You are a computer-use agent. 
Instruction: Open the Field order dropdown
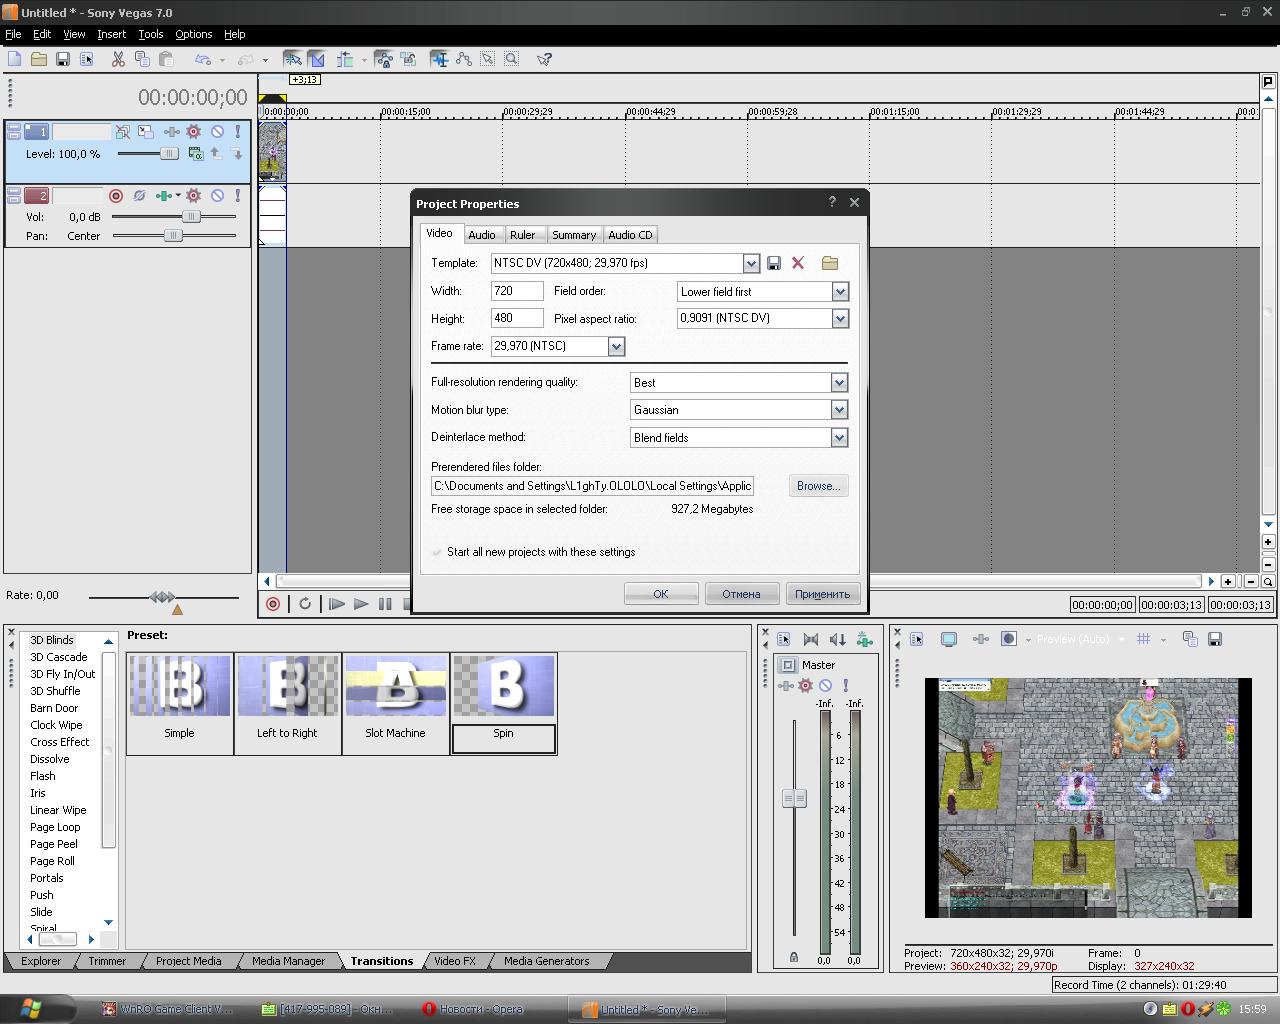click(840, 291)
